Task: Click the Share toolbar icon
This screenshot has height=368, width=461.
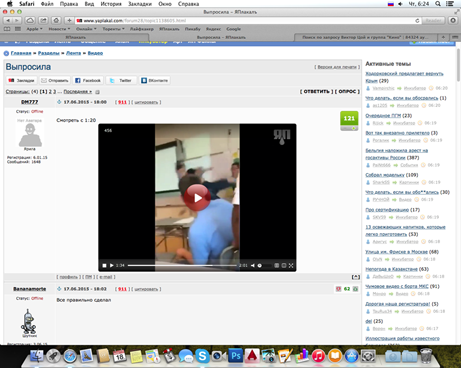Action: click(44, 21)
